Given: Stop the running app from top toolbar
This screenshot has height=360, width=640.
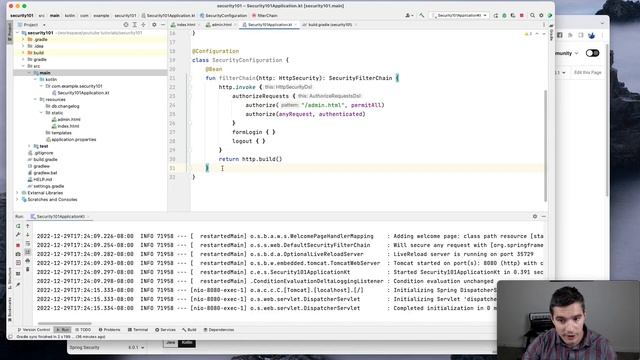Looking at the screenshot, I should [522, 16].
